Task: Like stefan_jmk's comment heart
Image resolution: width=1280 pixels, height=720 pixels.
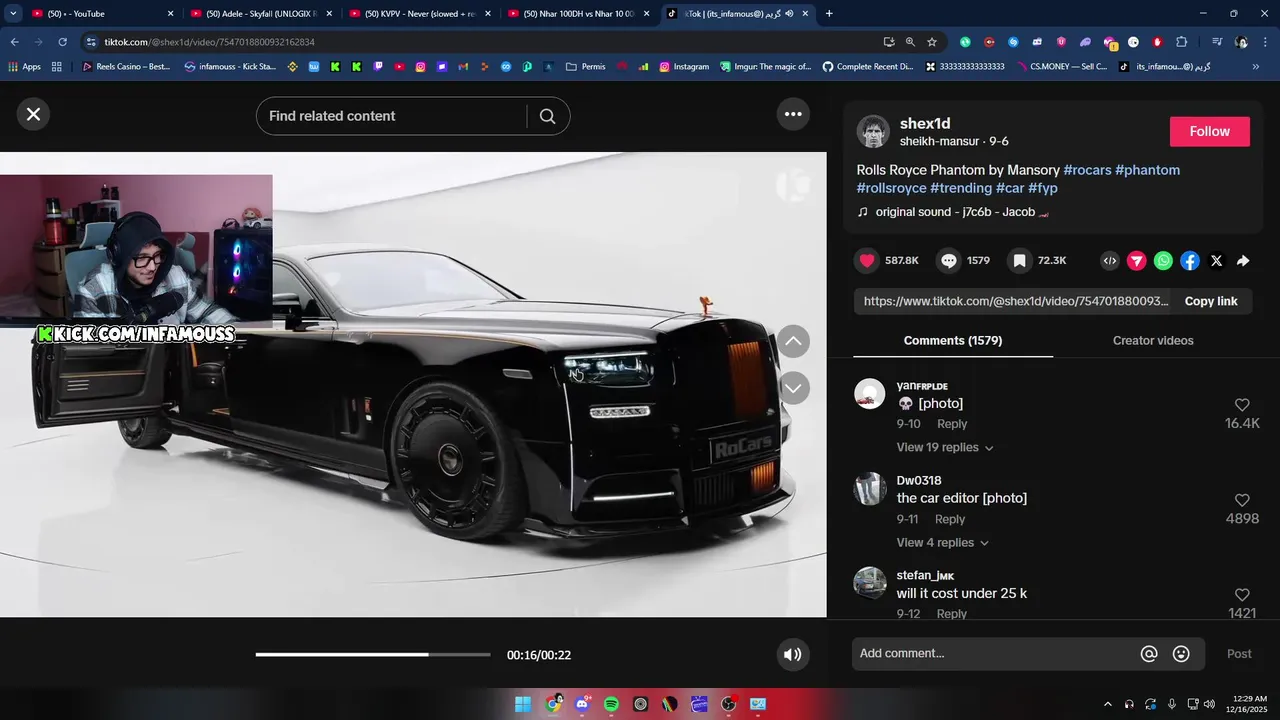Action: 1242,595
